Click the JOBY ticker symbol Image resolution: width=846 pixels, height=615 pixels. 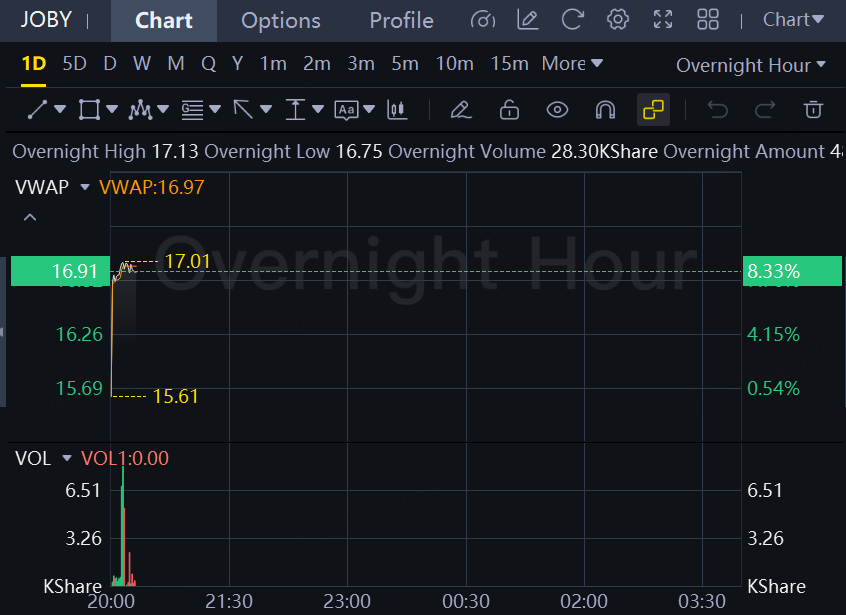46,20
